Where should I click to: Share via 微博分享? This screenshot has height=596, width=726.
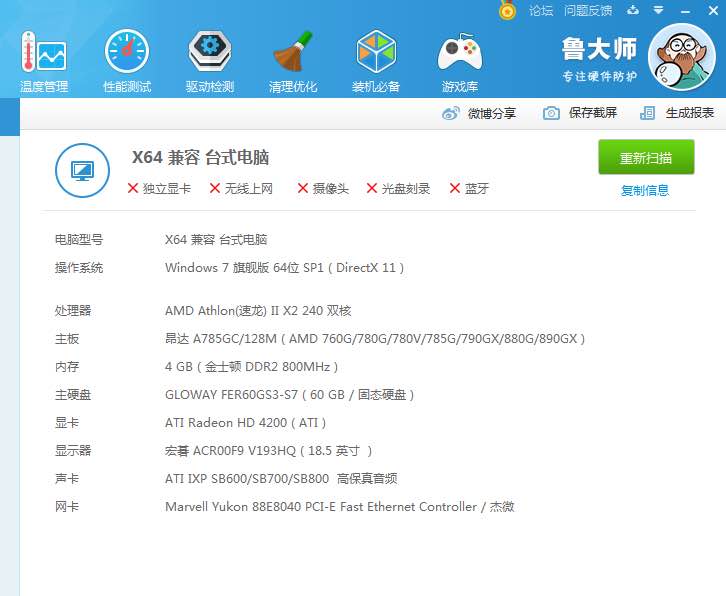point(492,113)
